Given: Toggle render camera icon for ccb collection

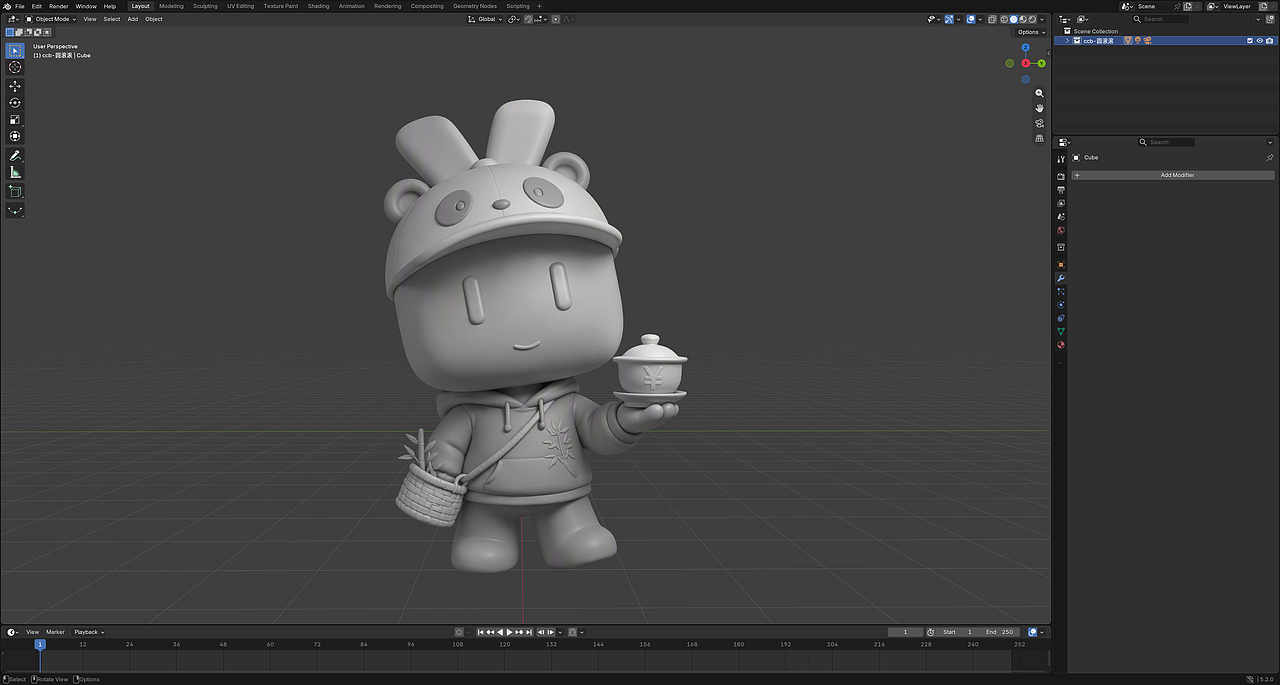Looking at the screenshot, I should 1269,41.
